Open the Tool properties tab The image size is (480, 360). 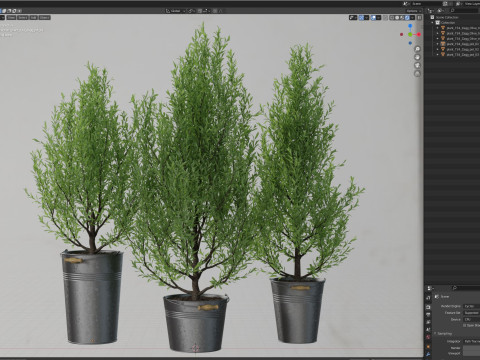pyautogui.click(x=428, y=298)
